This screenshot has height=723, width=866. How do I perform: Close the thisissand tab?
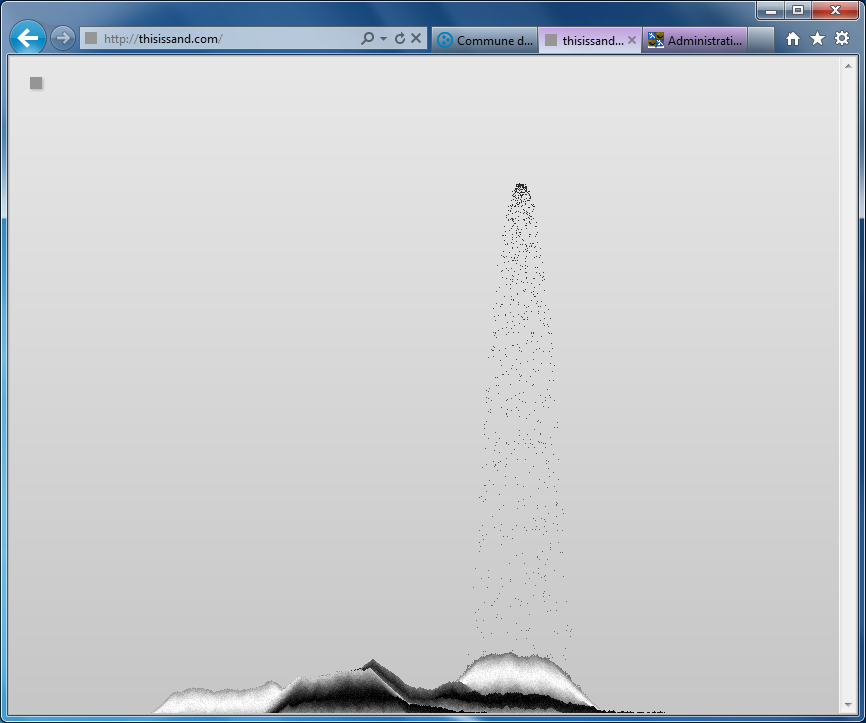(x=632, y=40)
